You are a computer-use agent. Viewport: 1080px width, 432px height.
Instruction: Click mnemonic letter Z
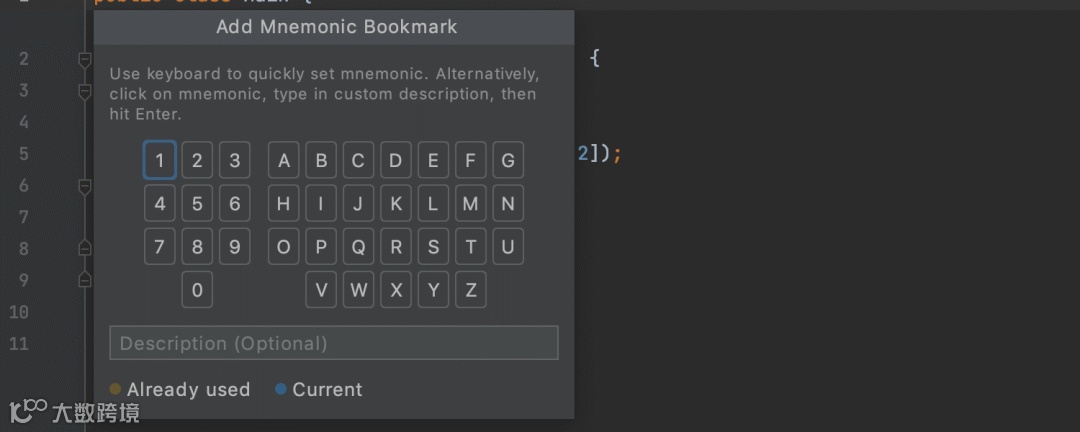coord(470,291)
